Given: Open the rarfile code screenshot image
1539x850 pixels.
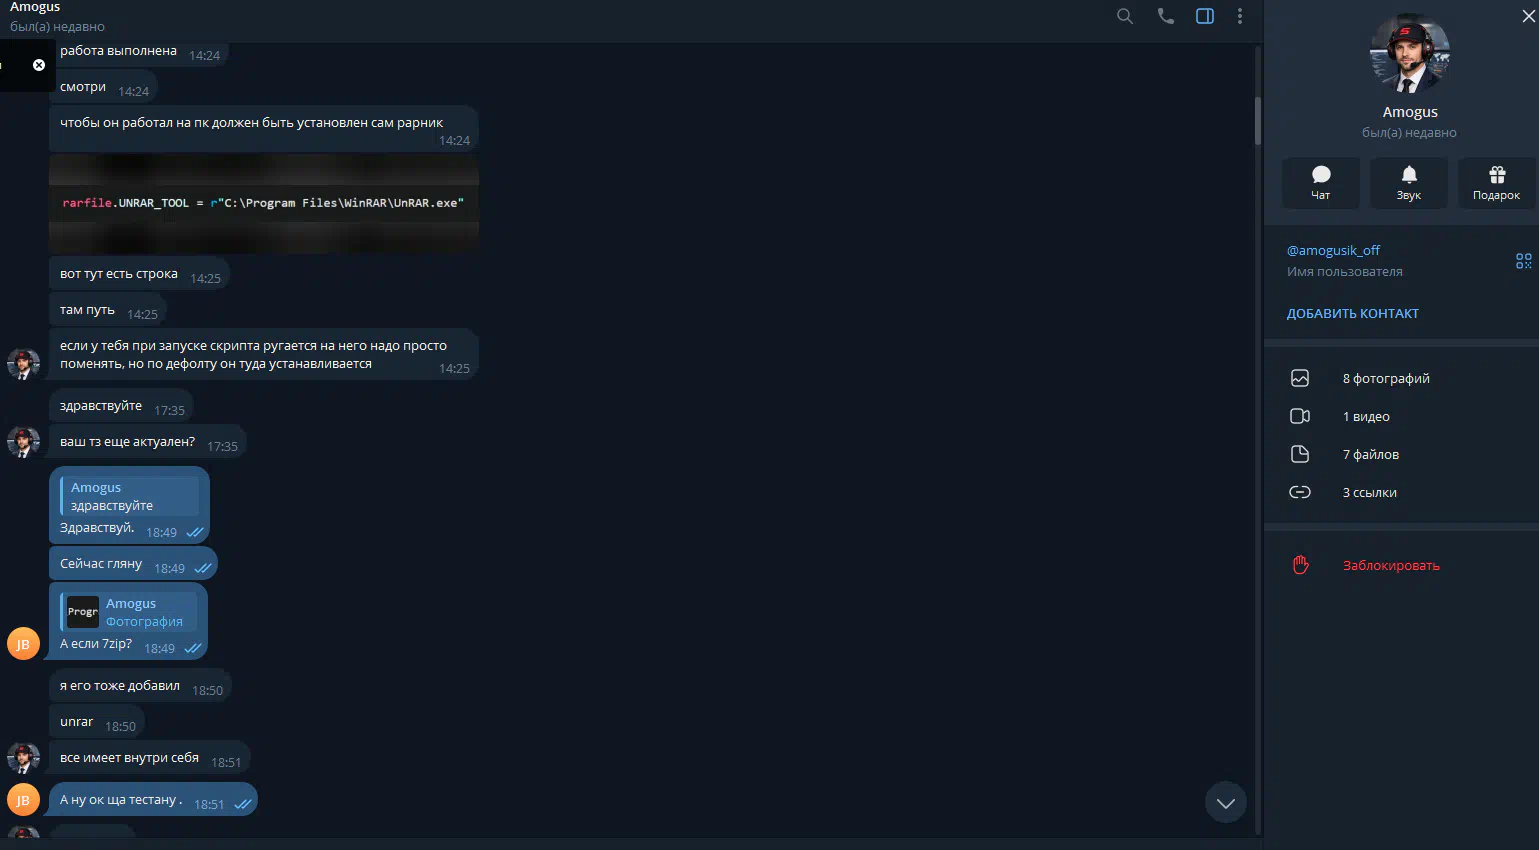Looking at the screenshot, I should [x=264, y=204].
